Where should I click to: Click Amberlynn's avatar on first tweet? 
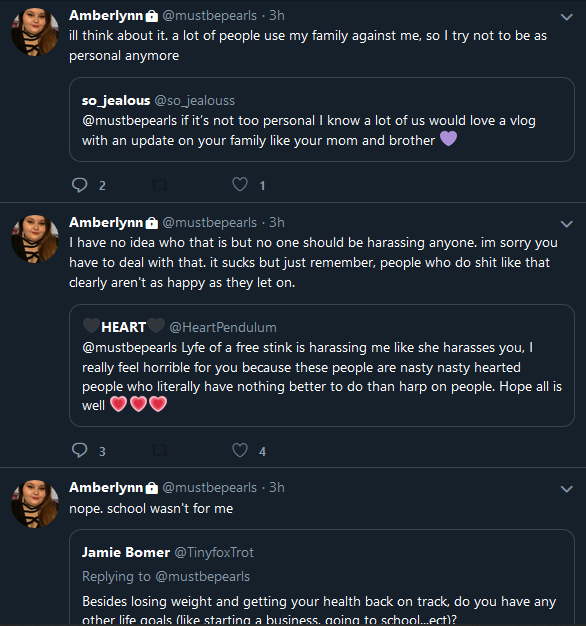[x=35, y=32]
